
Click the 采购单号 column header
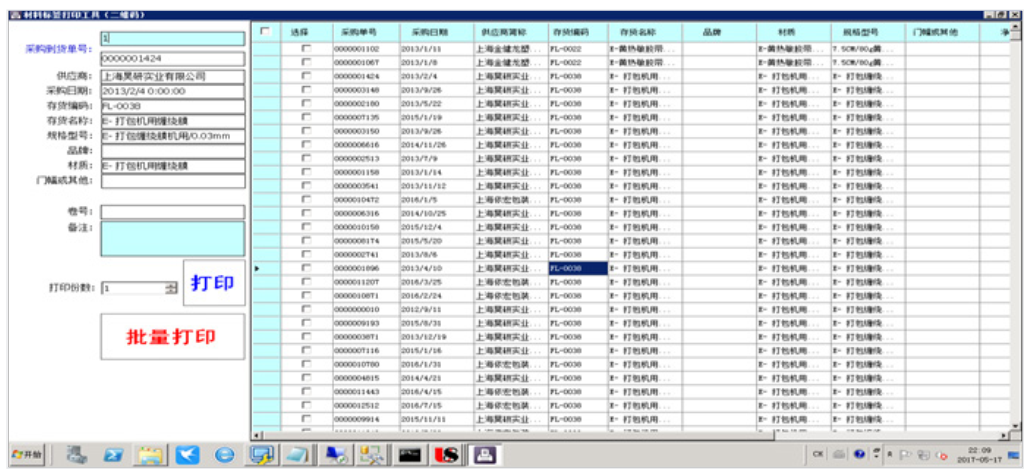pos(366,32)
